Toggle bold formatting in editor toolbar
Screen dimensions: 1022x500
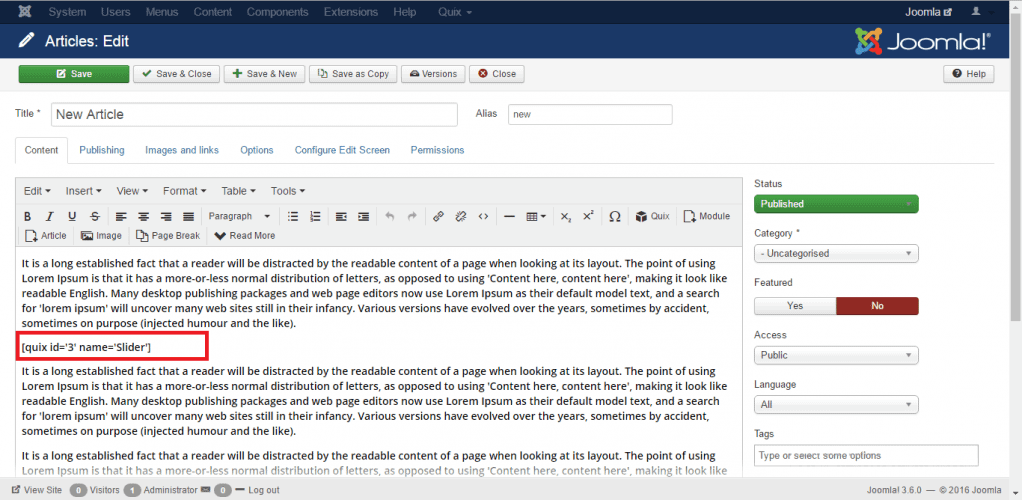coord(28,216)
